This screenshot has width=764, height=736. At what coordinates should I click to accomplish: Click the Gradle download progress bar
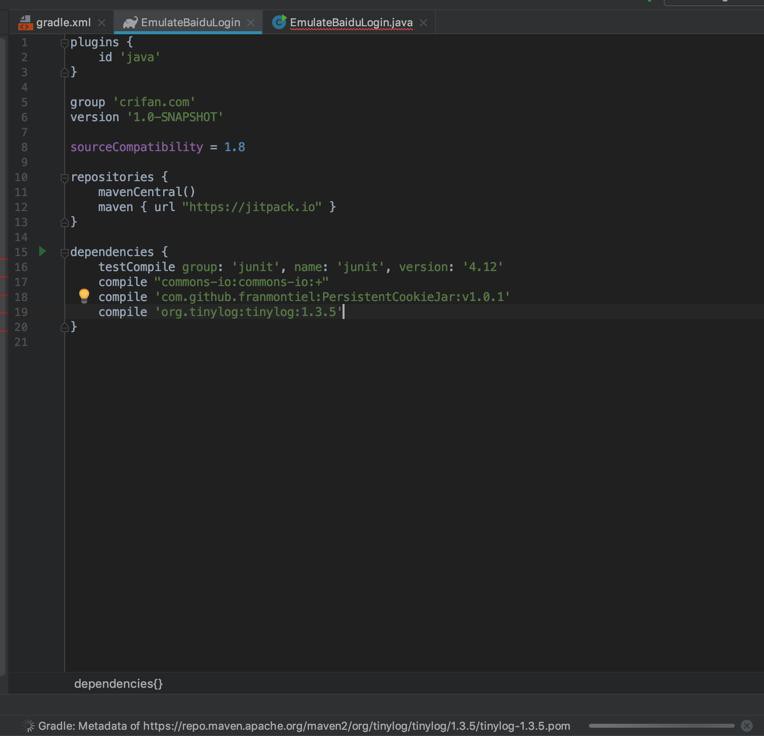pyautogui.click(x=661, y=726)
